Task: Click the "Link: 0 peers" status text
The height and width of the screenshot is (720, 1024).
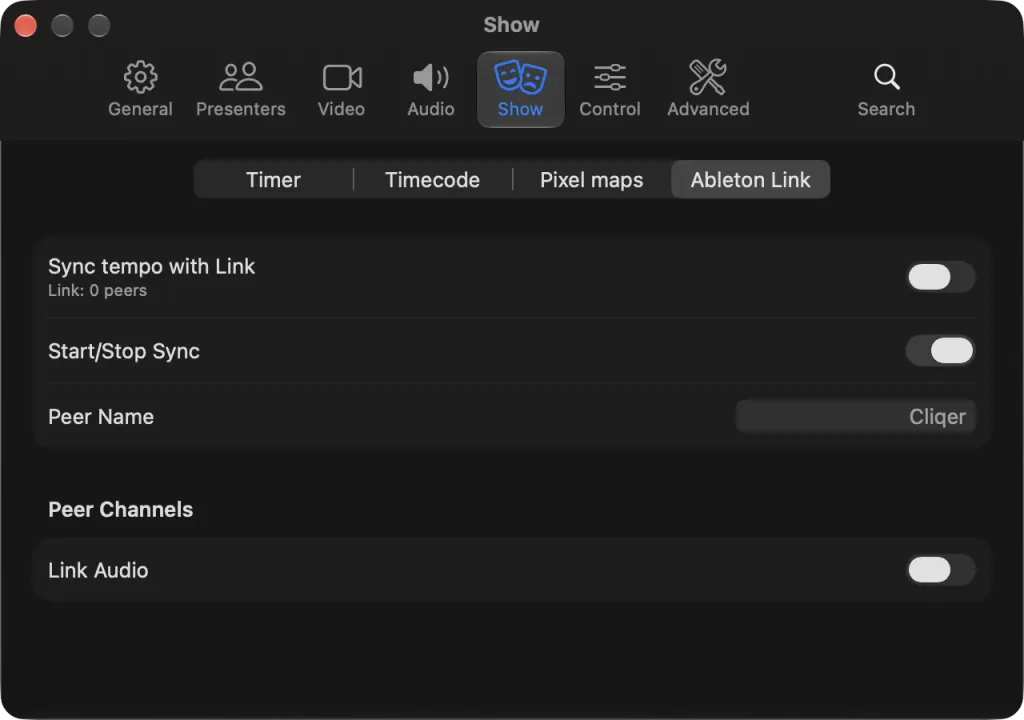Action: (97, 291)
